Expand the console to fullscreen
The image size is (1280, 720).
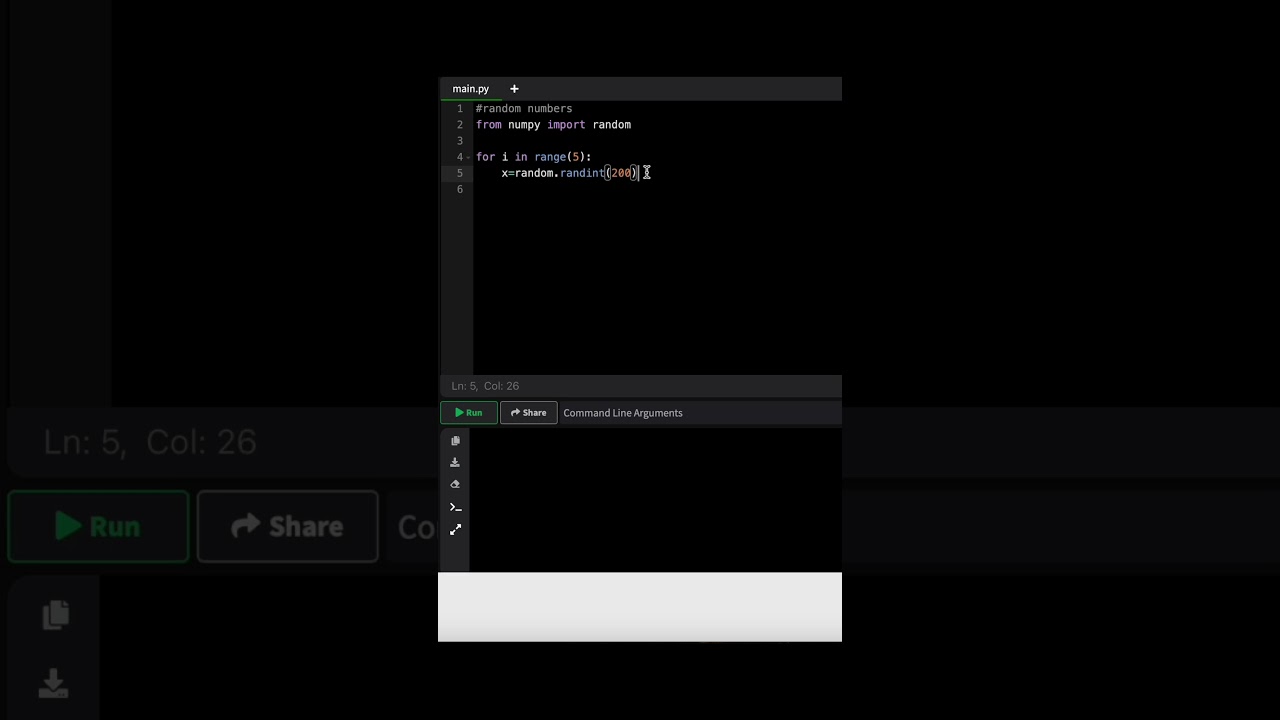[455, 529]
